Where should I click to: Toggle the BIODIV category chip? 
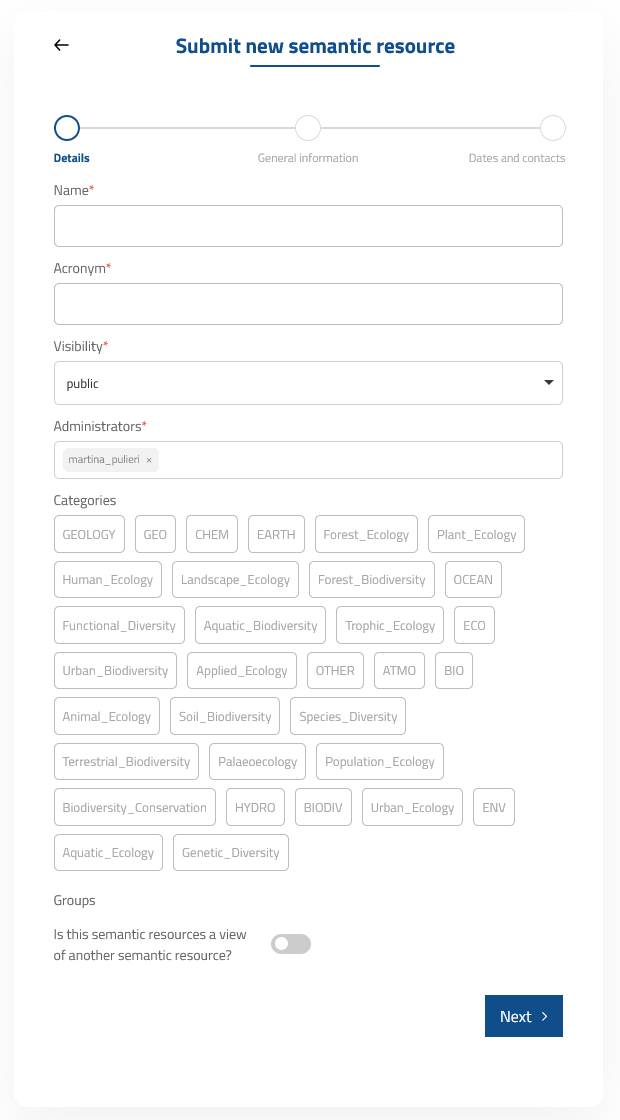(323, 807)
